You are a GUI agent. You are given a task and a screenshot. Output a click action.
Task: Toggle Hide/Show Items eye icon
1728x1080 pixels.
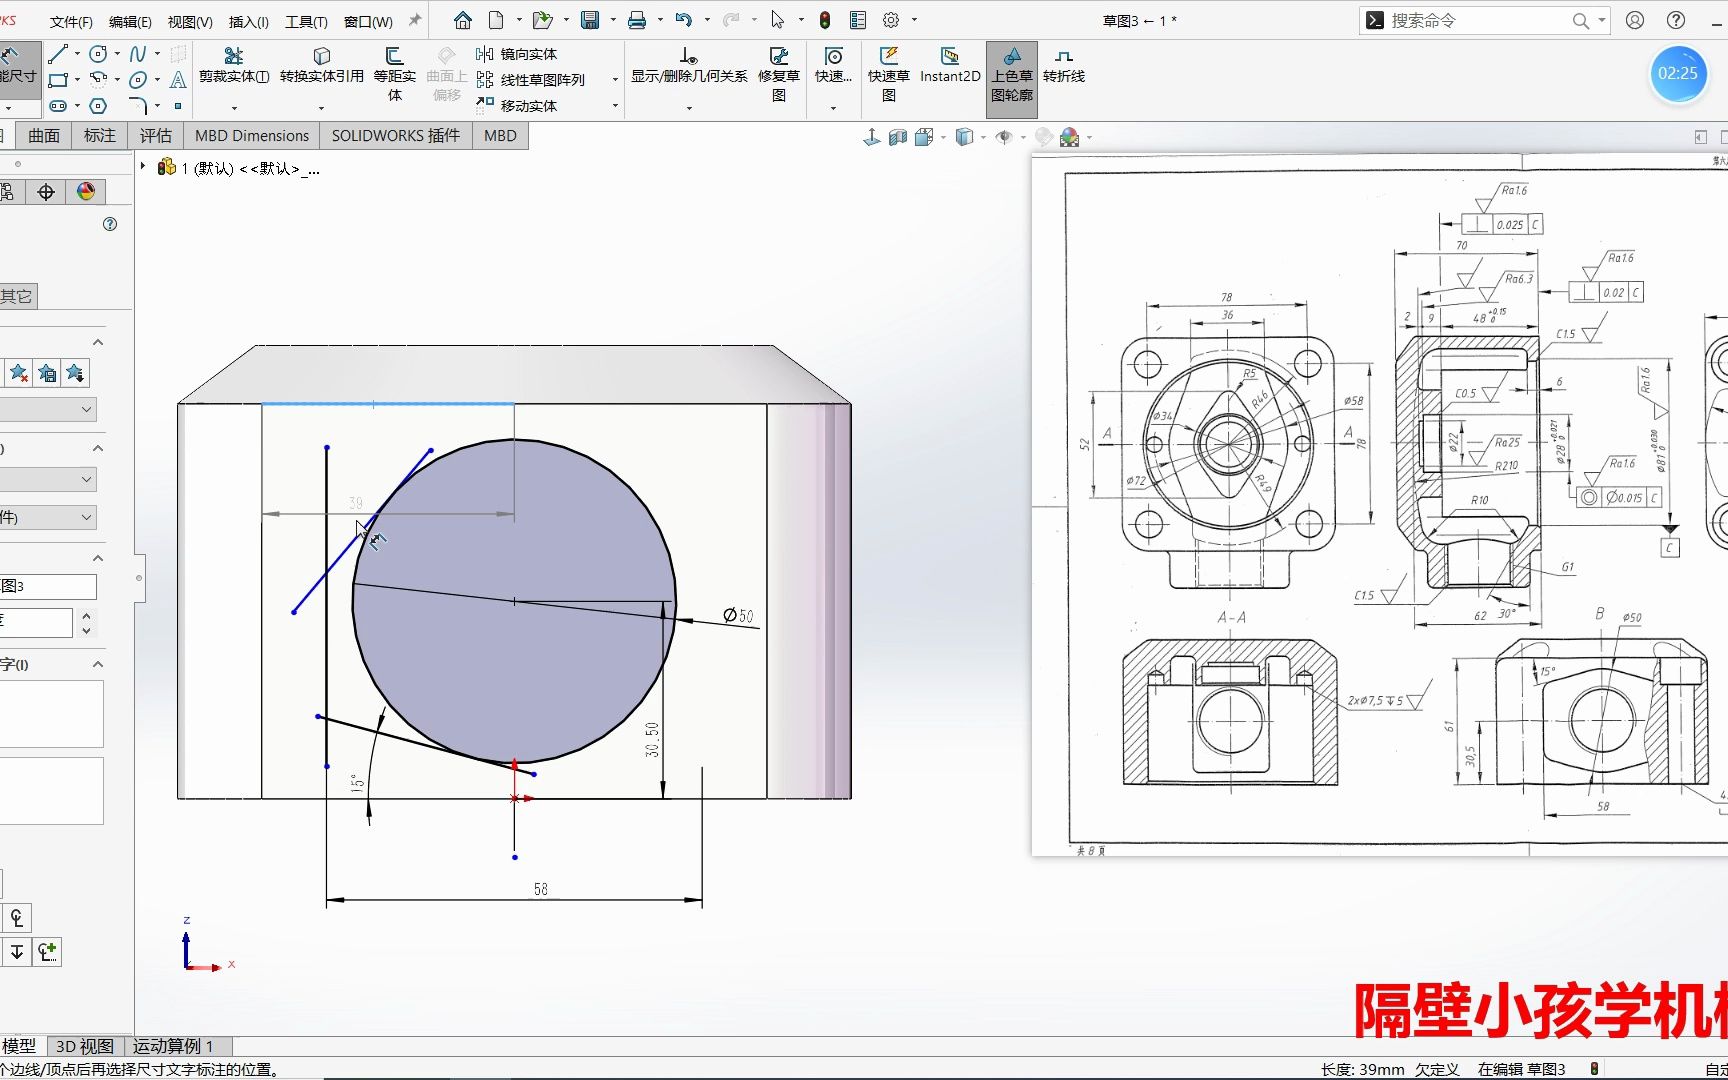[x=1004, y=137]
